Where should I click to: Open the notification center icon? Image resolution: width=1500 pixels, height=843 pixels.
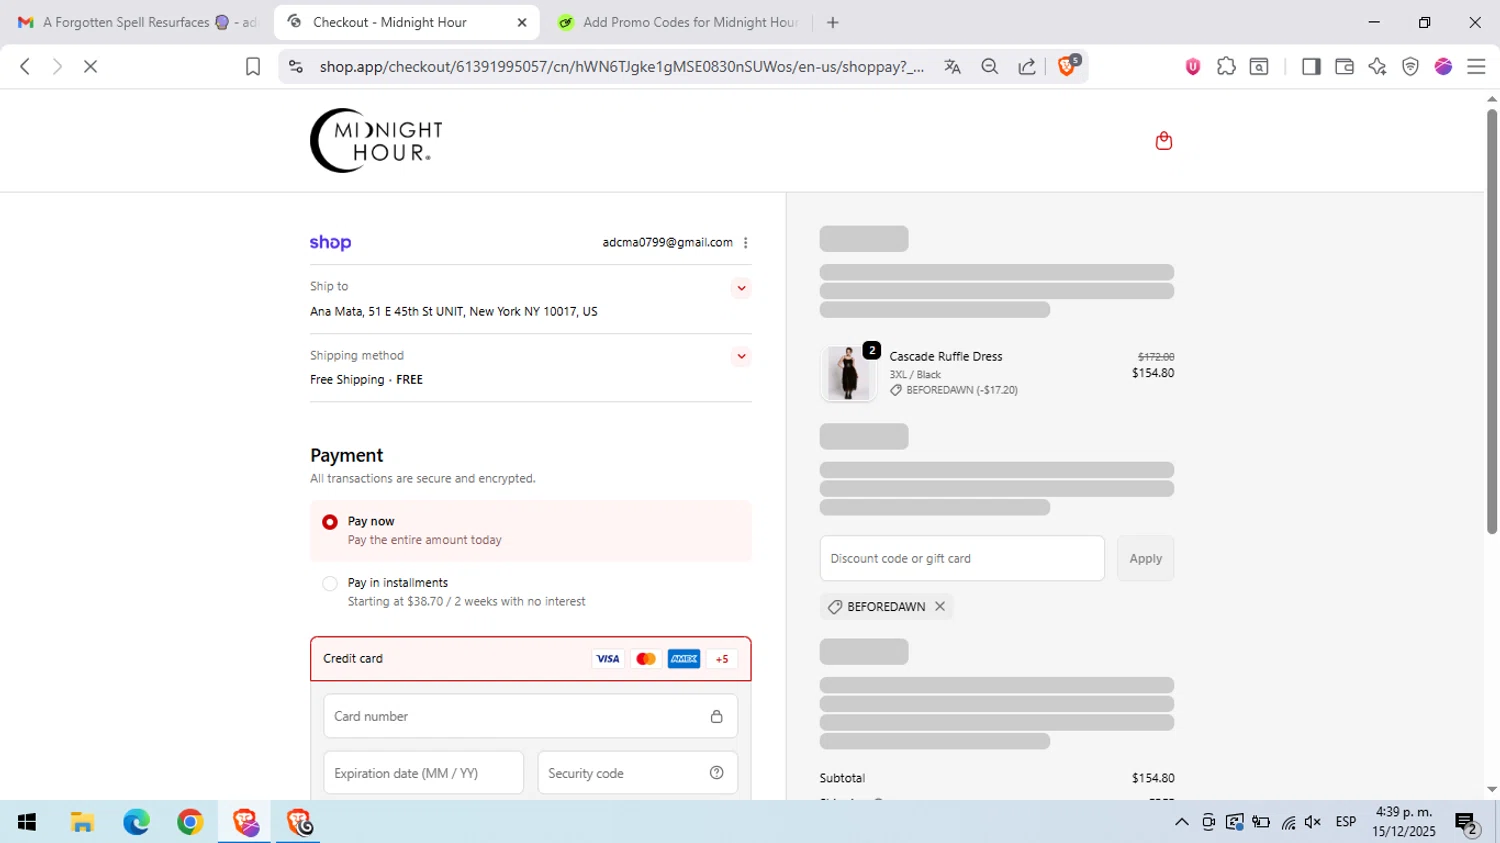click(1467, 823)
